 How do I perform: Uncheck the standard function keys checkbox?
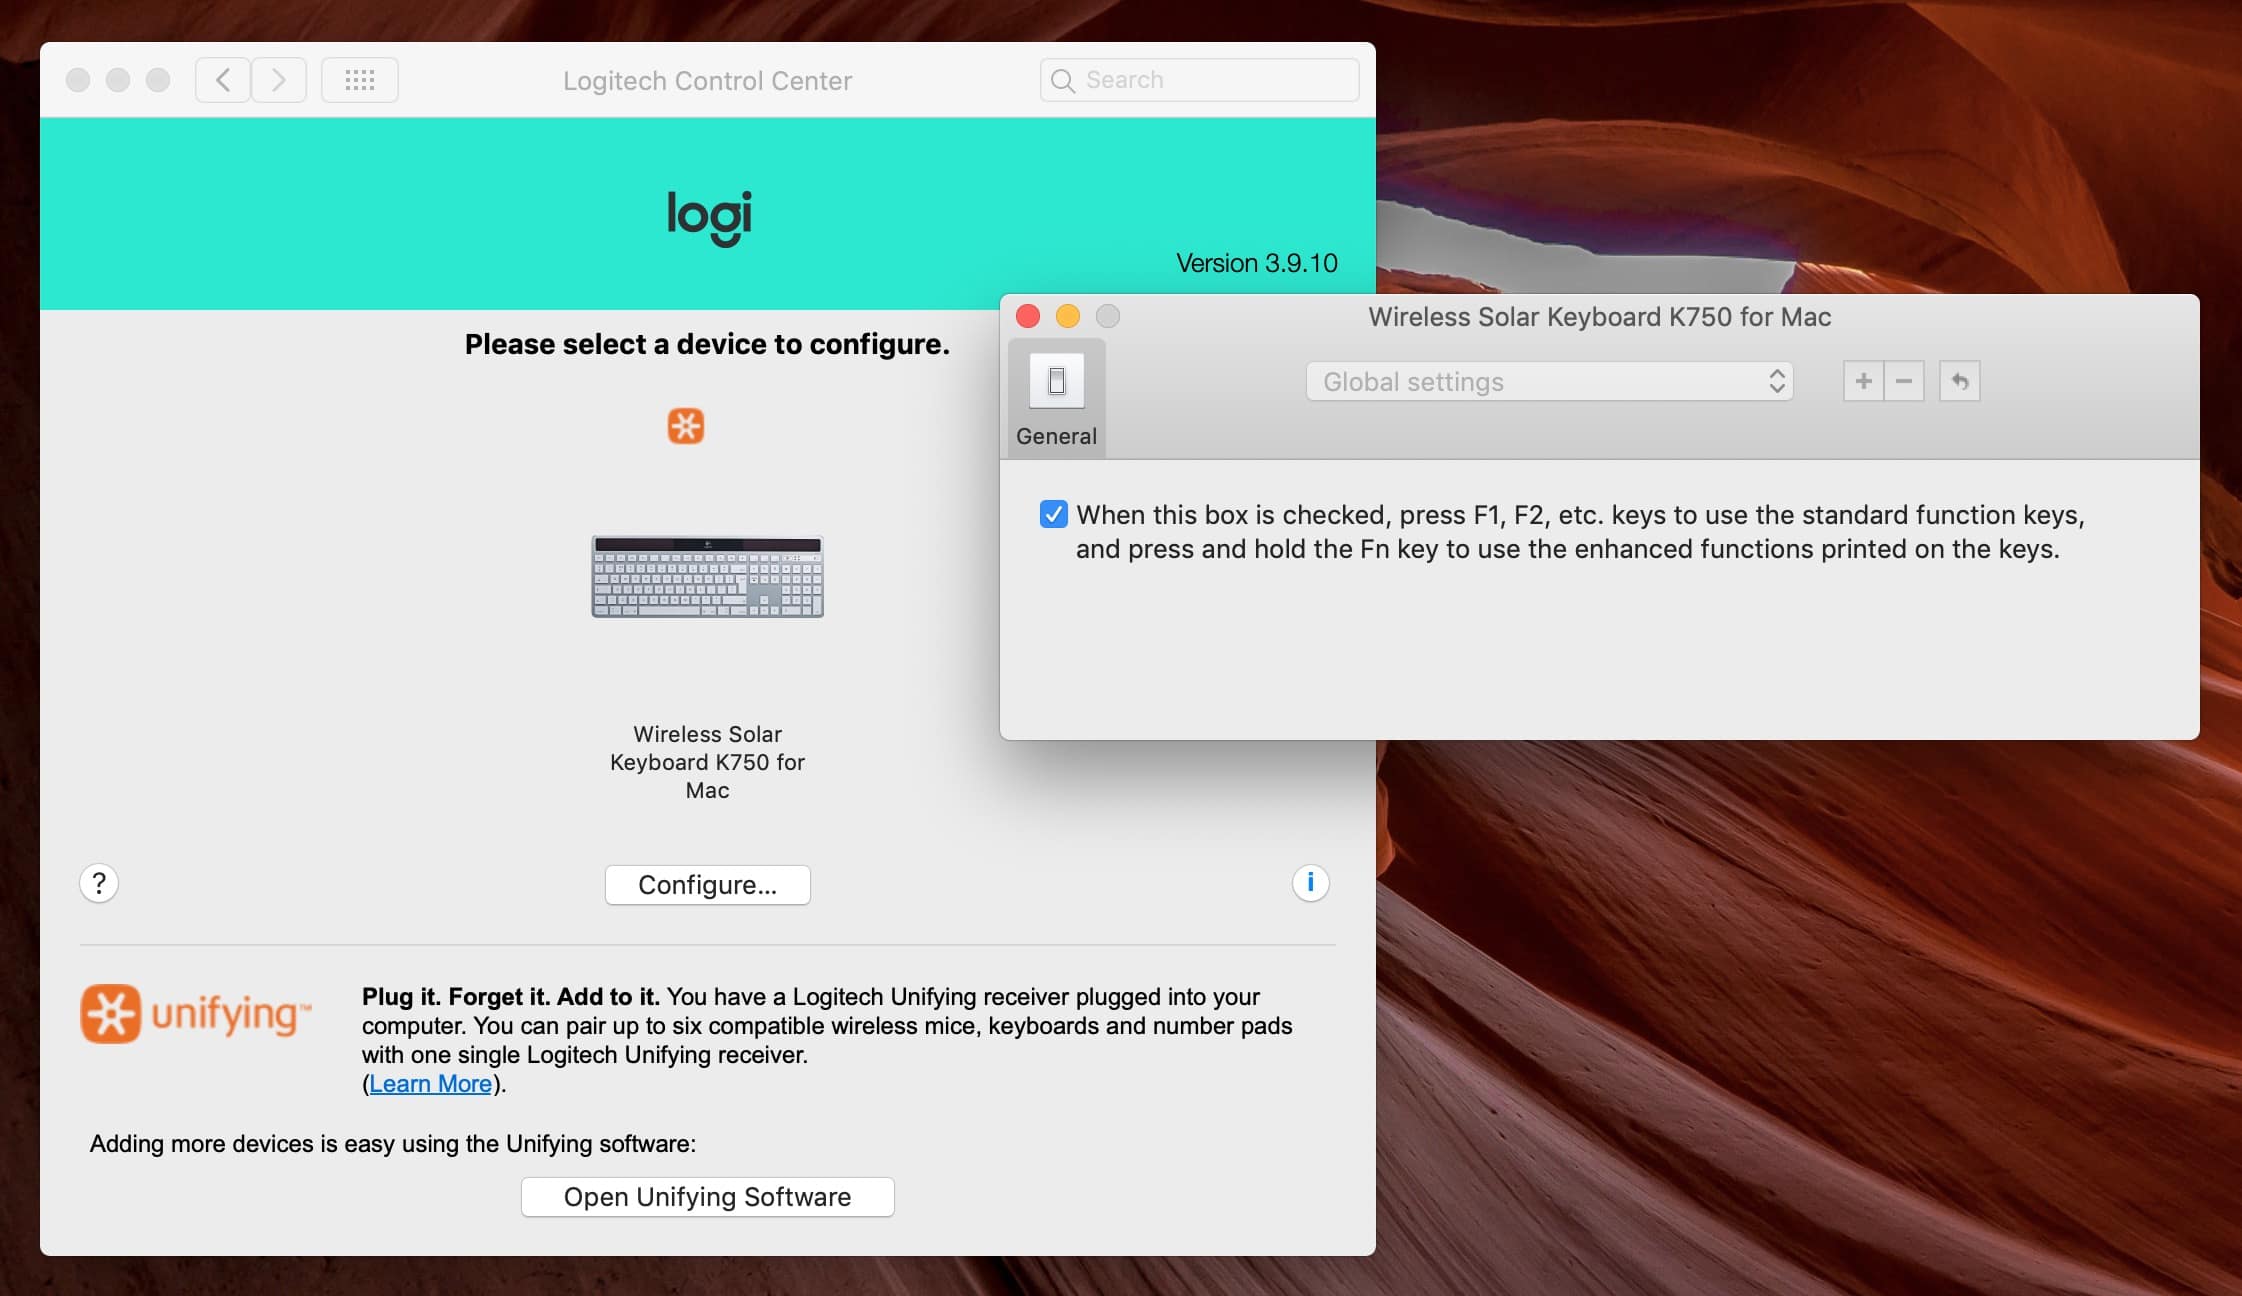tap(1053, 514)
